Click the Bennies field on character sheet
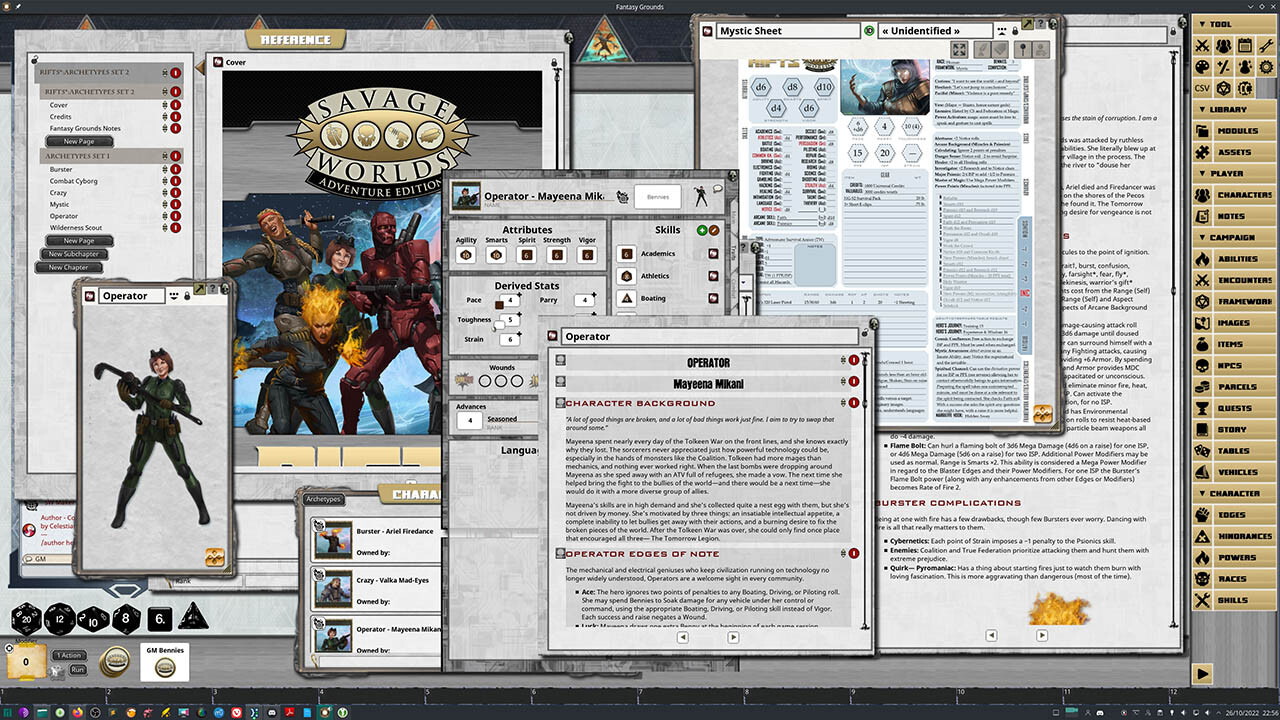Viewport: 1280px width, 720px height. coord(657,197)
